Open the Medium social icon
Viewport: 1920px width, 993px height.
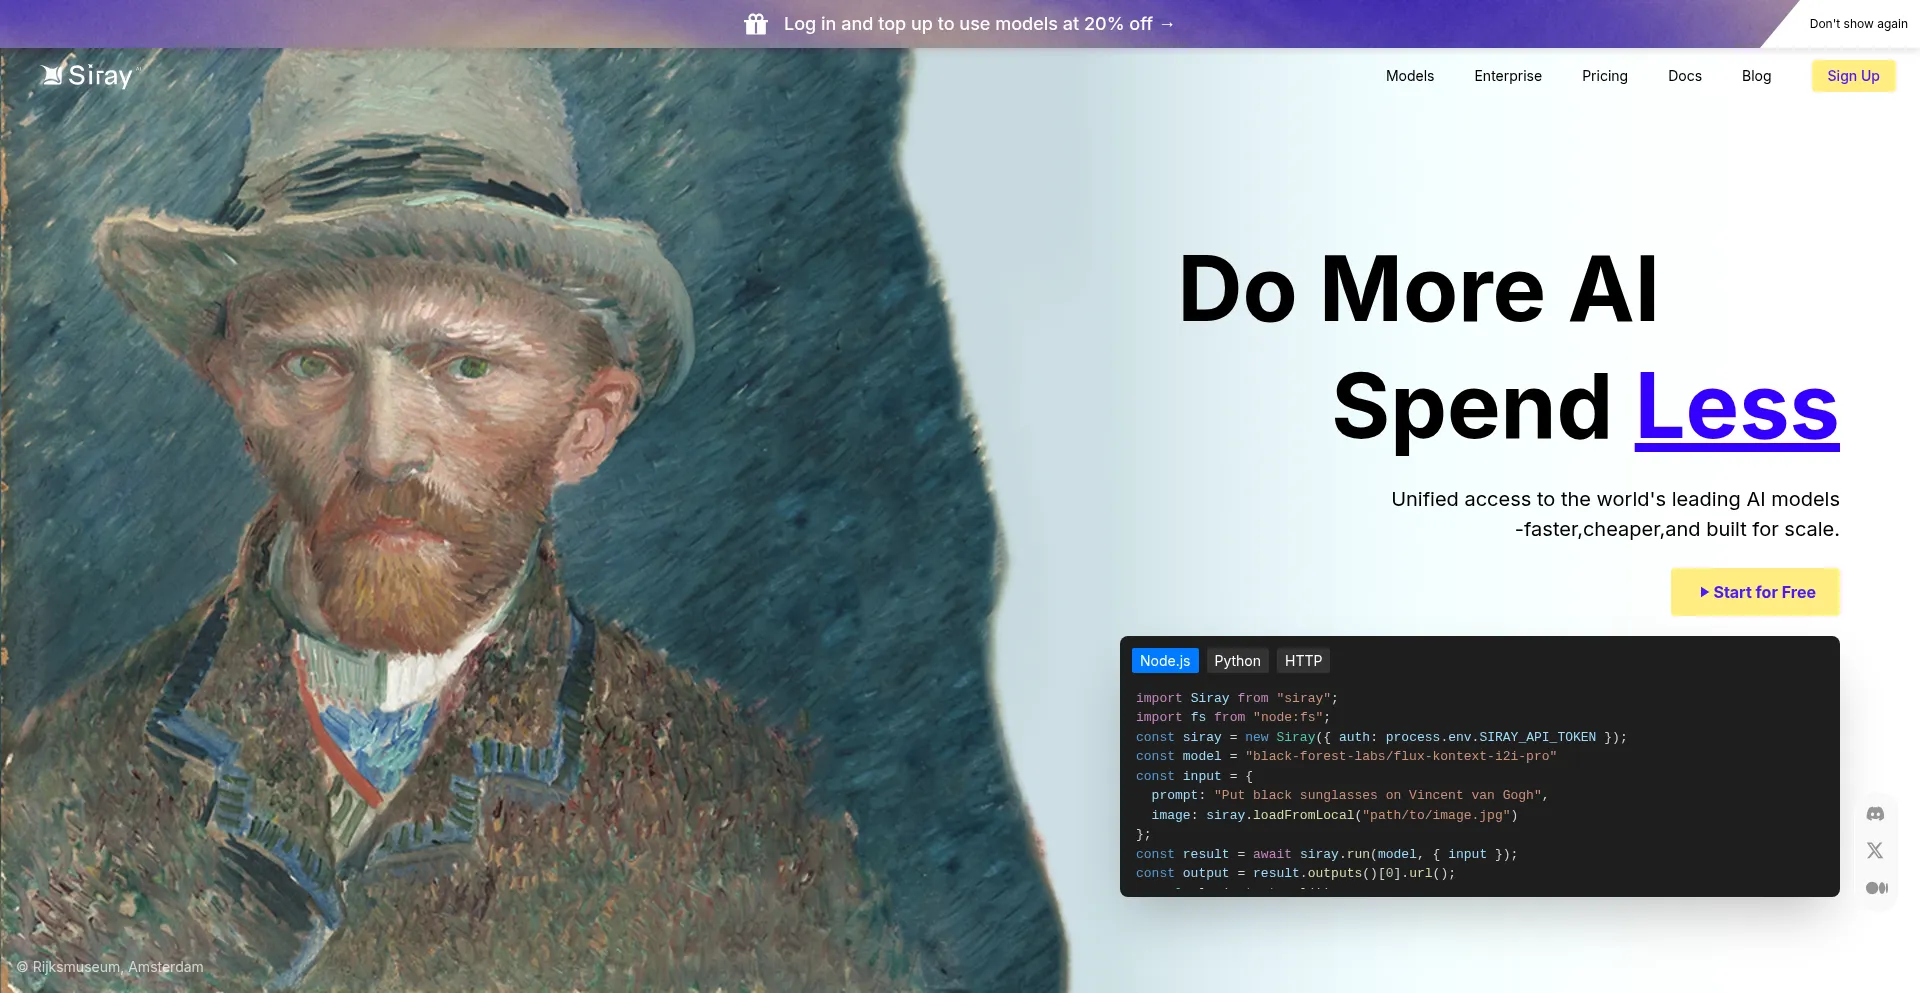1876,888
